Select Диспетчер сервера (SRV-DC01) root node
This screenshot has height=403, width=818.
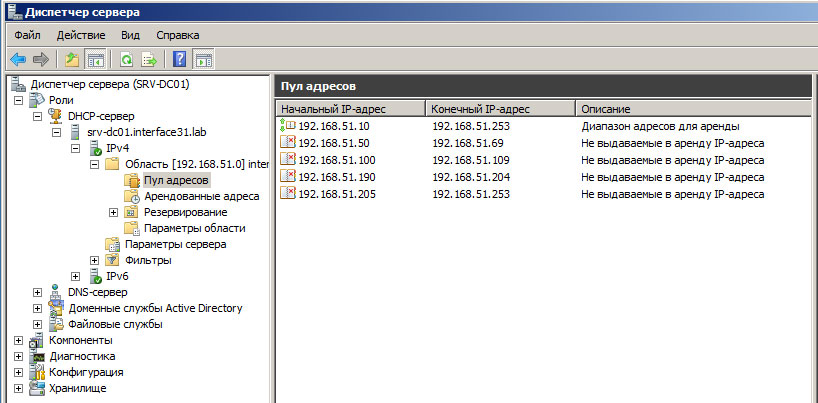coord(110,84)
